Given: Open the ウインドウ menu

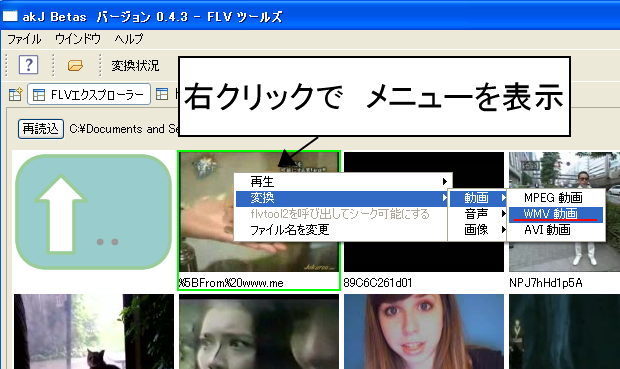Looking at the screenshot, I should tap(78, 39).
